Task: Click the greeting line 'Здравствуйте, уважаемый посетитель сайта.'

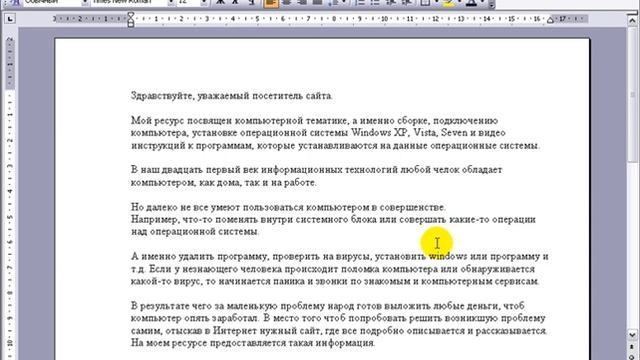Action: tap(231, 96)
